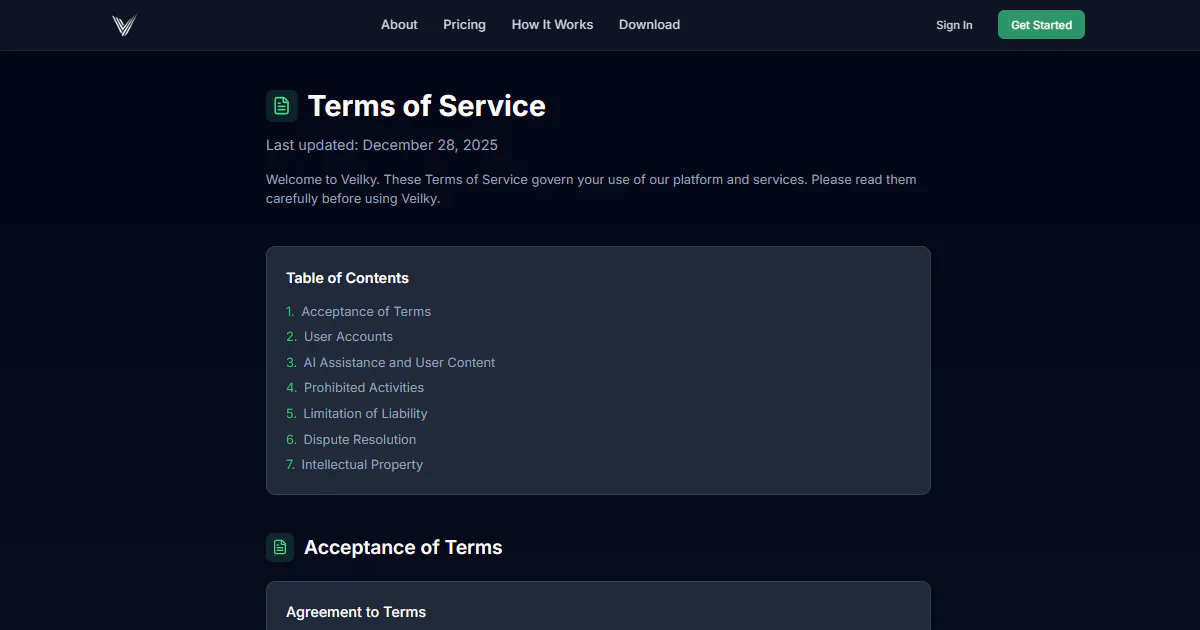The image size is (1200, 630).
Task: Go to the Pricing page
Action: pos(465,25)
